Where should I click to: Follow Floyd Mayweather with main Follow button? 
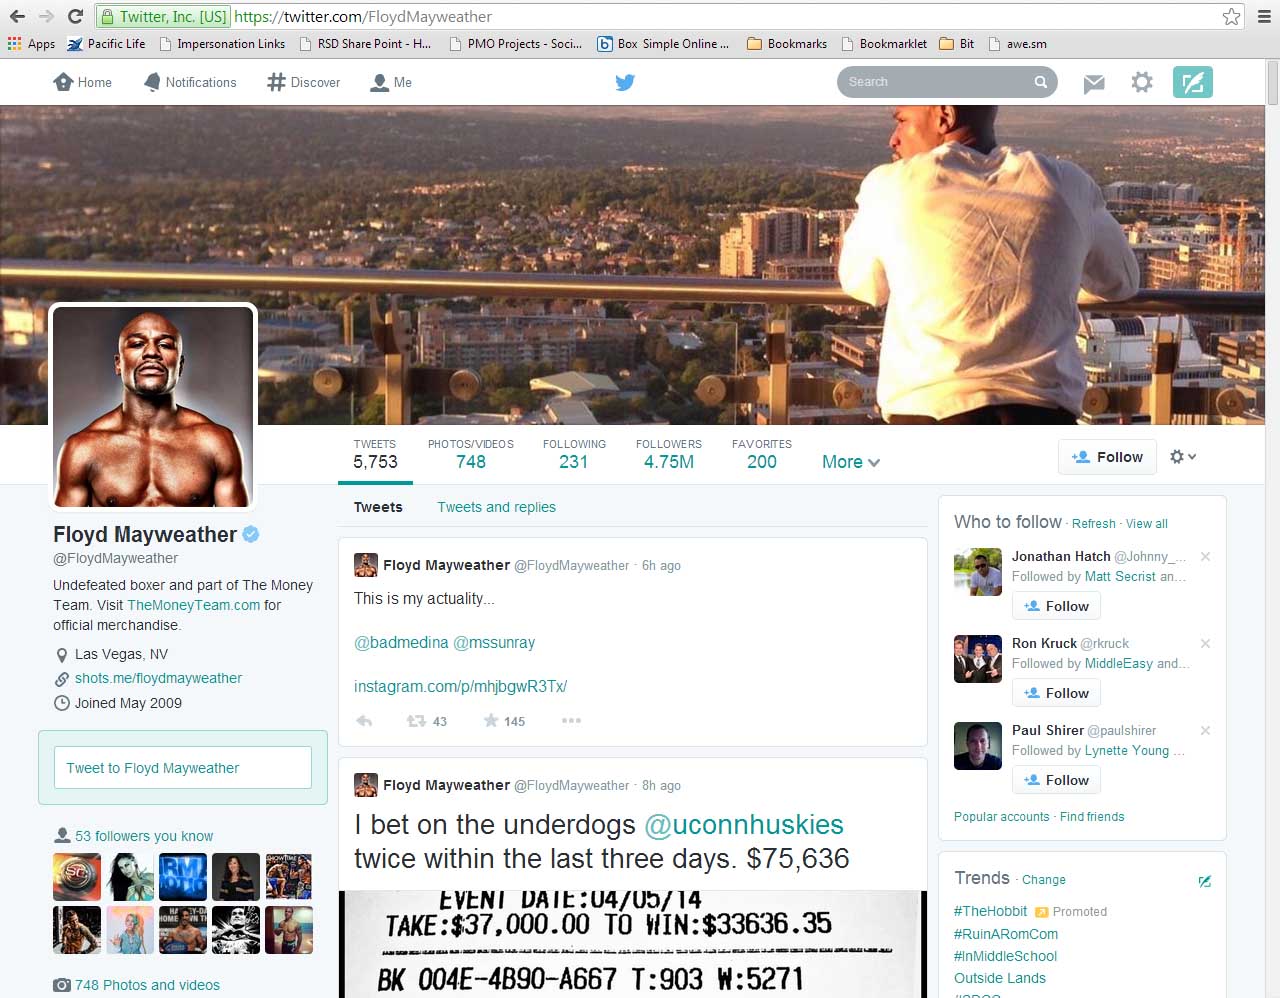click(1107, 457)
